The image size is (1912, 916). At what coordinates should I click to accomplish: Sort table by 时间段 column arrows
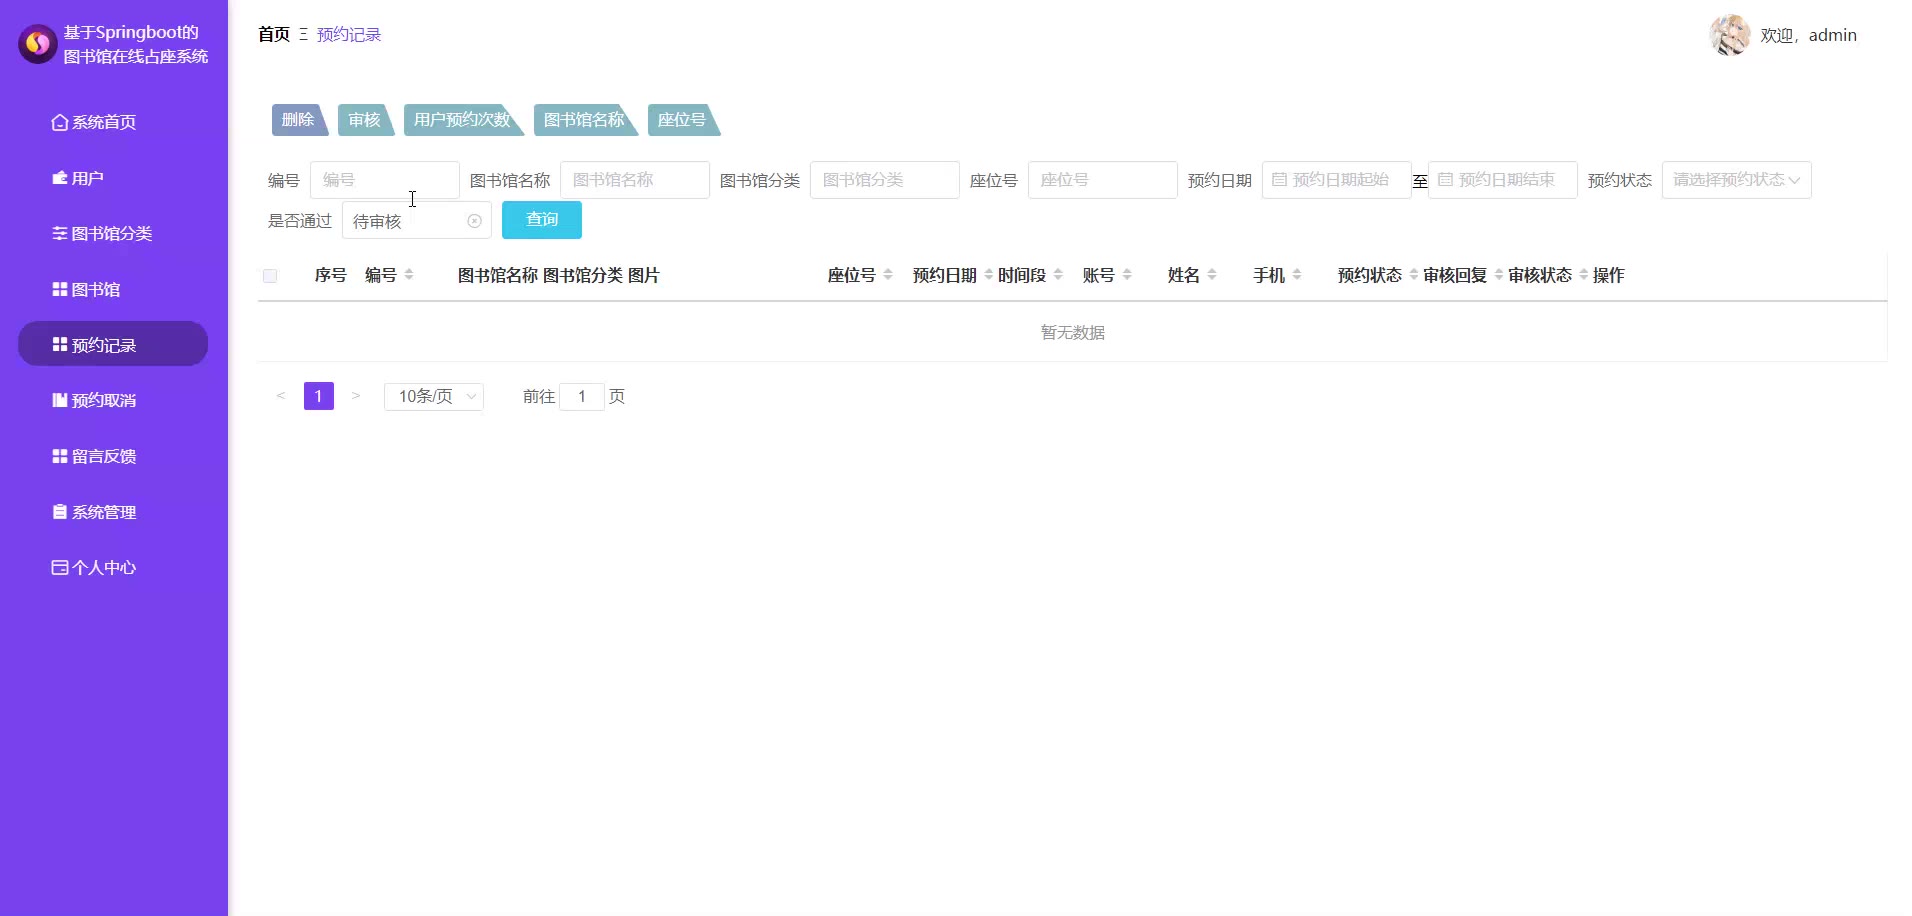[1058, 275]
